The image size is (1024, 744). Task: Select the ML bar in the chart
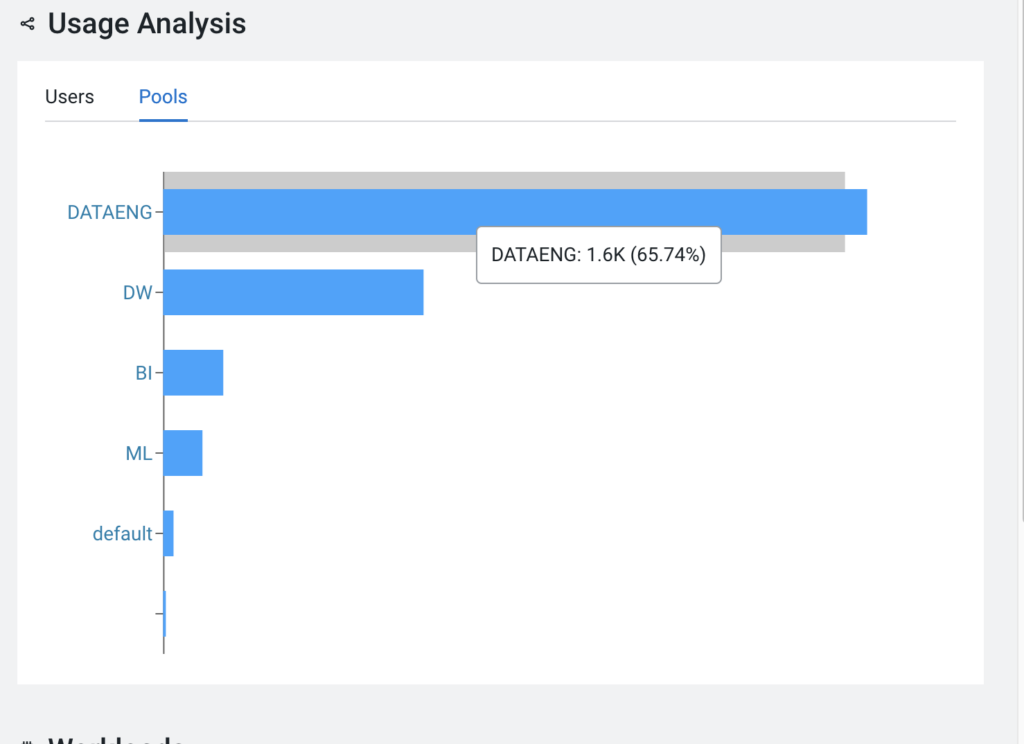(183, 453)
